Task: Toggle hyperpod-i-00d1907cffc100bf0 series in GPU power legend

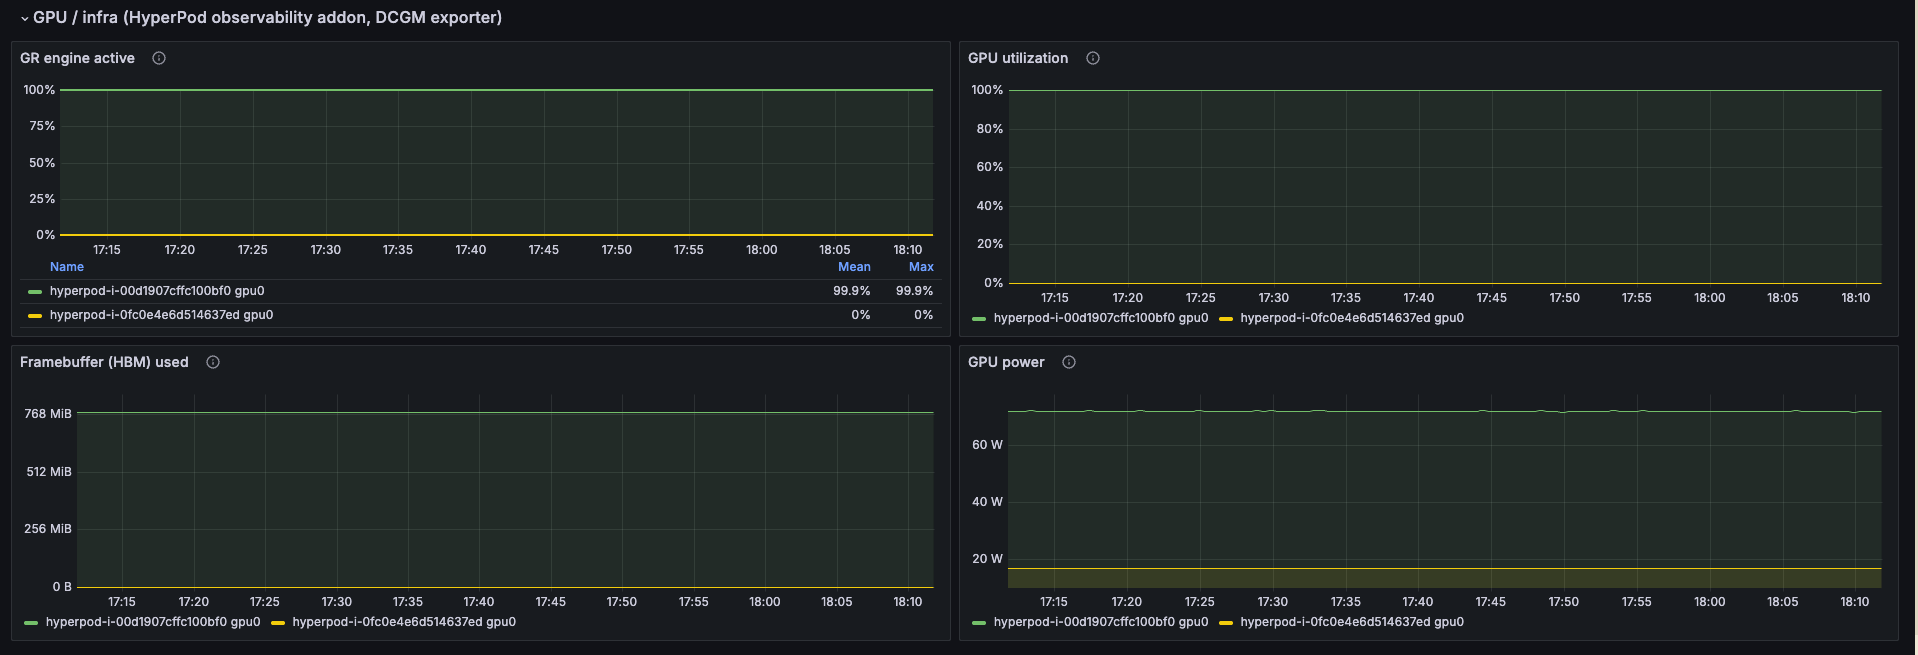Action: pos(1101,622)
